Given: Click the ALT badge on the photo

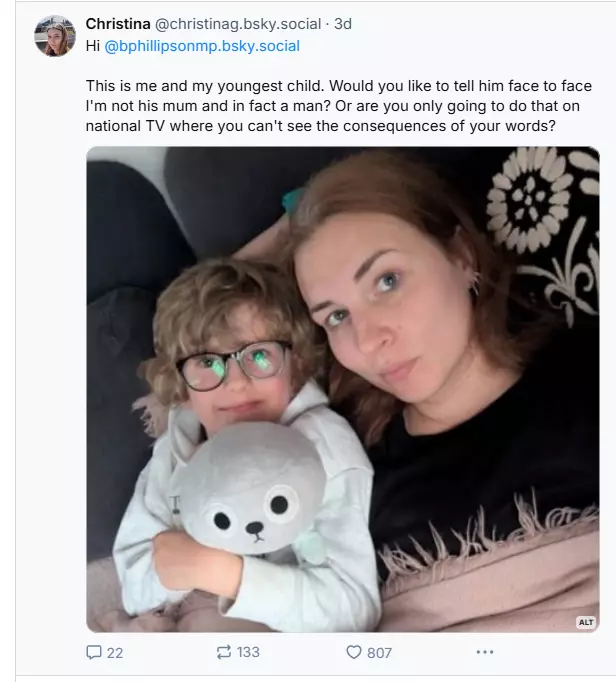Looking at the screenshot, I should coord(586,622).
